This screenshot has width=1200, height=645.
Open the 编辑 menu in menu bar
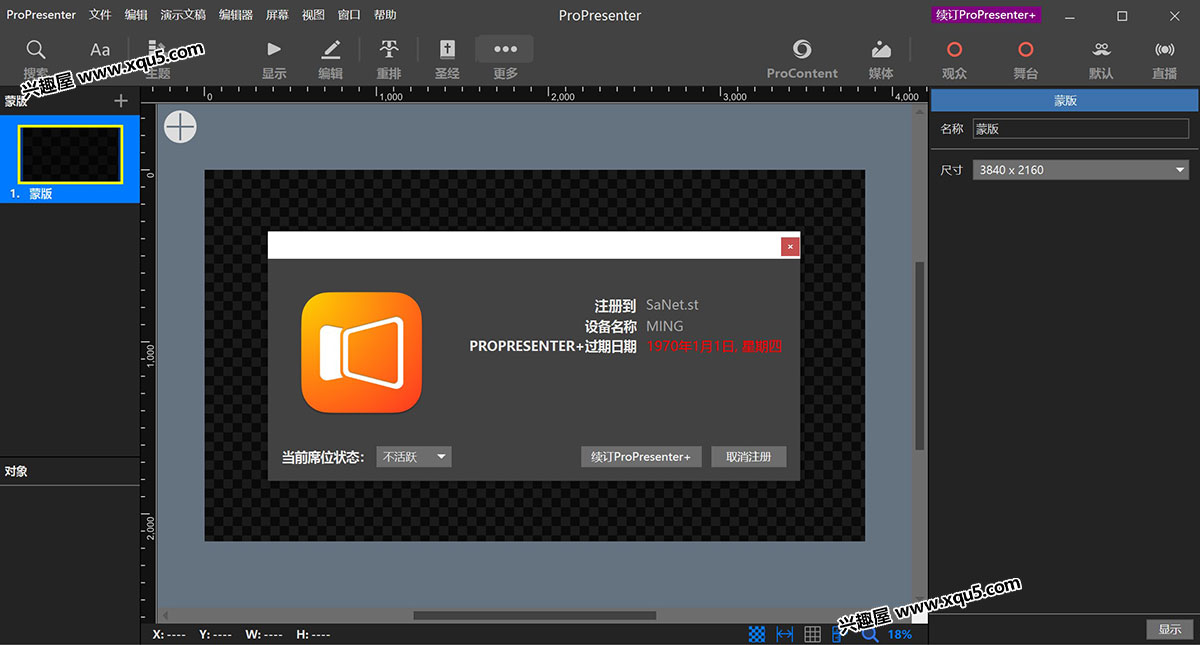[136, 15]
